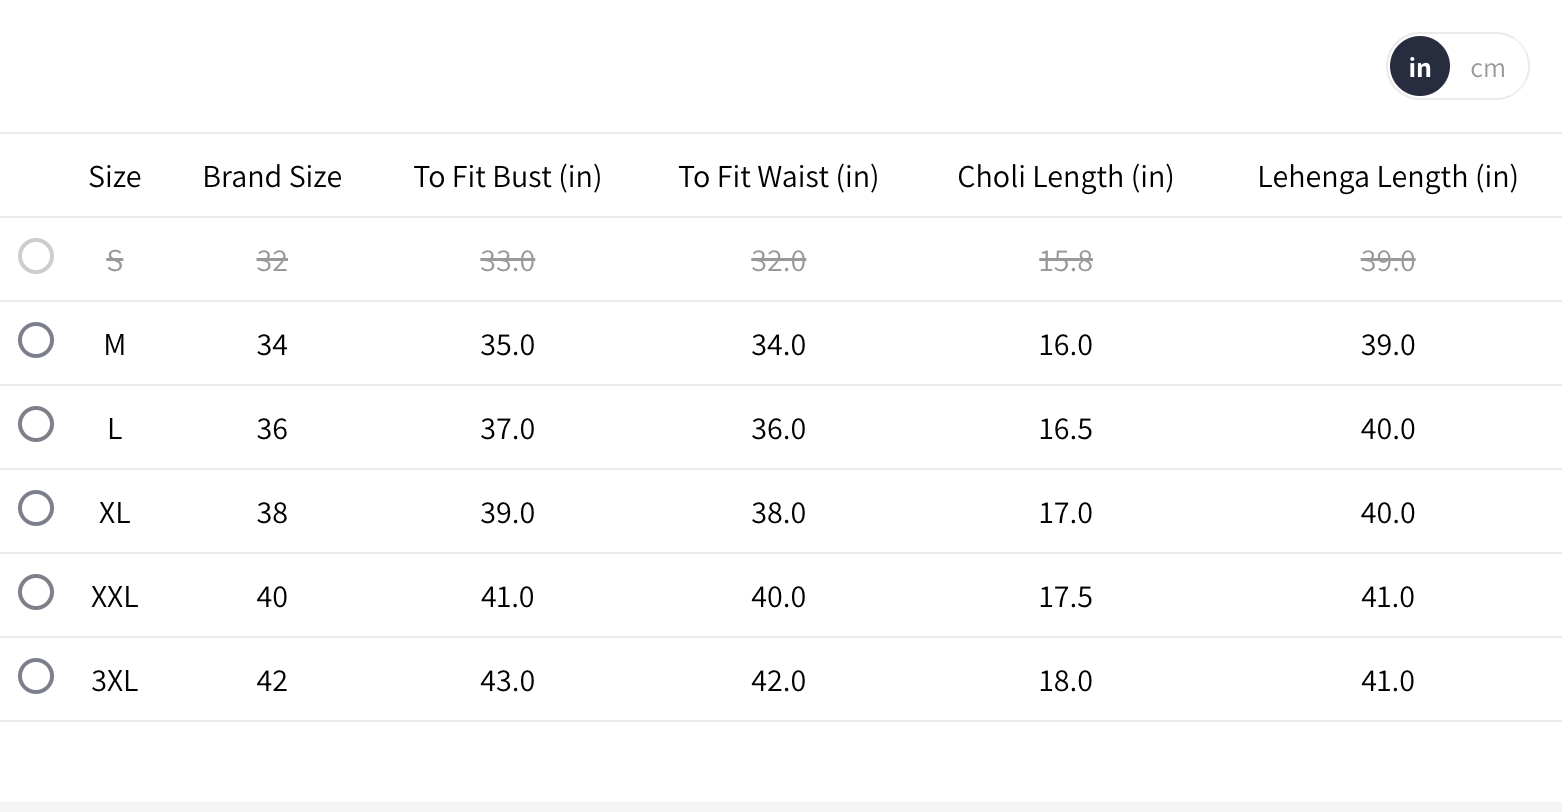Click the strikethrough S size label
This screenshot has width=1562, height=812.
click(x=114, y=261)
